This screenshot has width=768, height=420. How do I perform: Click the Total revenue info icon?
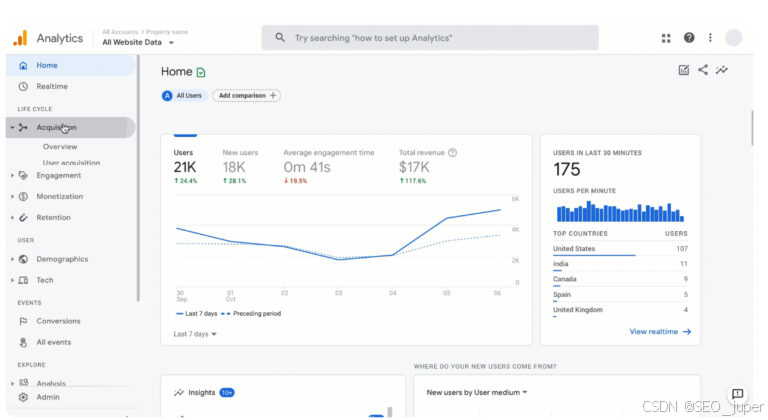click(453, 152)
